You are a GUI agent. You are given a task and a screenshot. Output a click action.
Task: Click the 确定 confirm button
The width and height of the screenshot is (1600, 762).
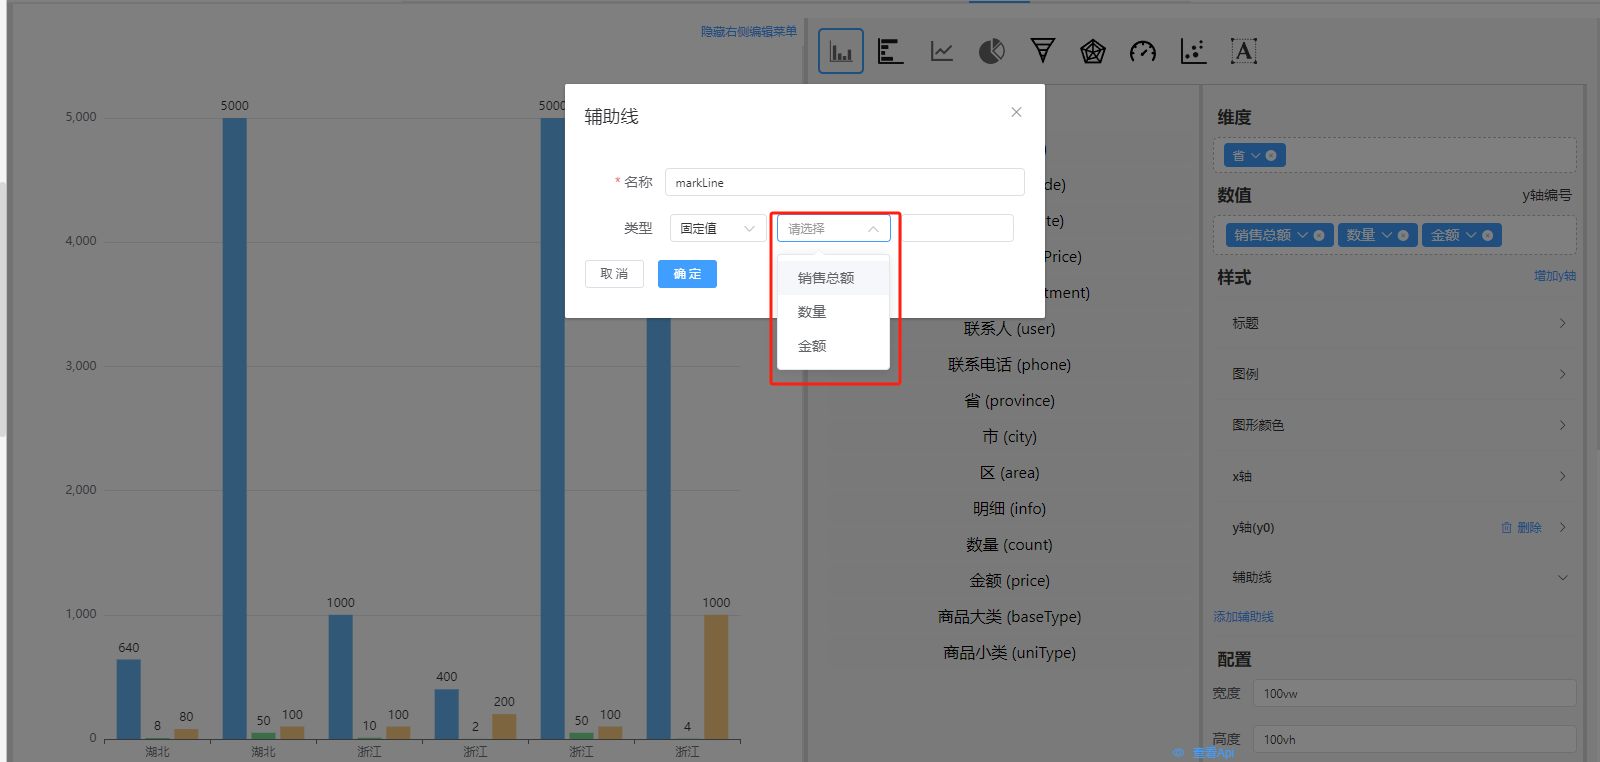click(x=687, y=274)
